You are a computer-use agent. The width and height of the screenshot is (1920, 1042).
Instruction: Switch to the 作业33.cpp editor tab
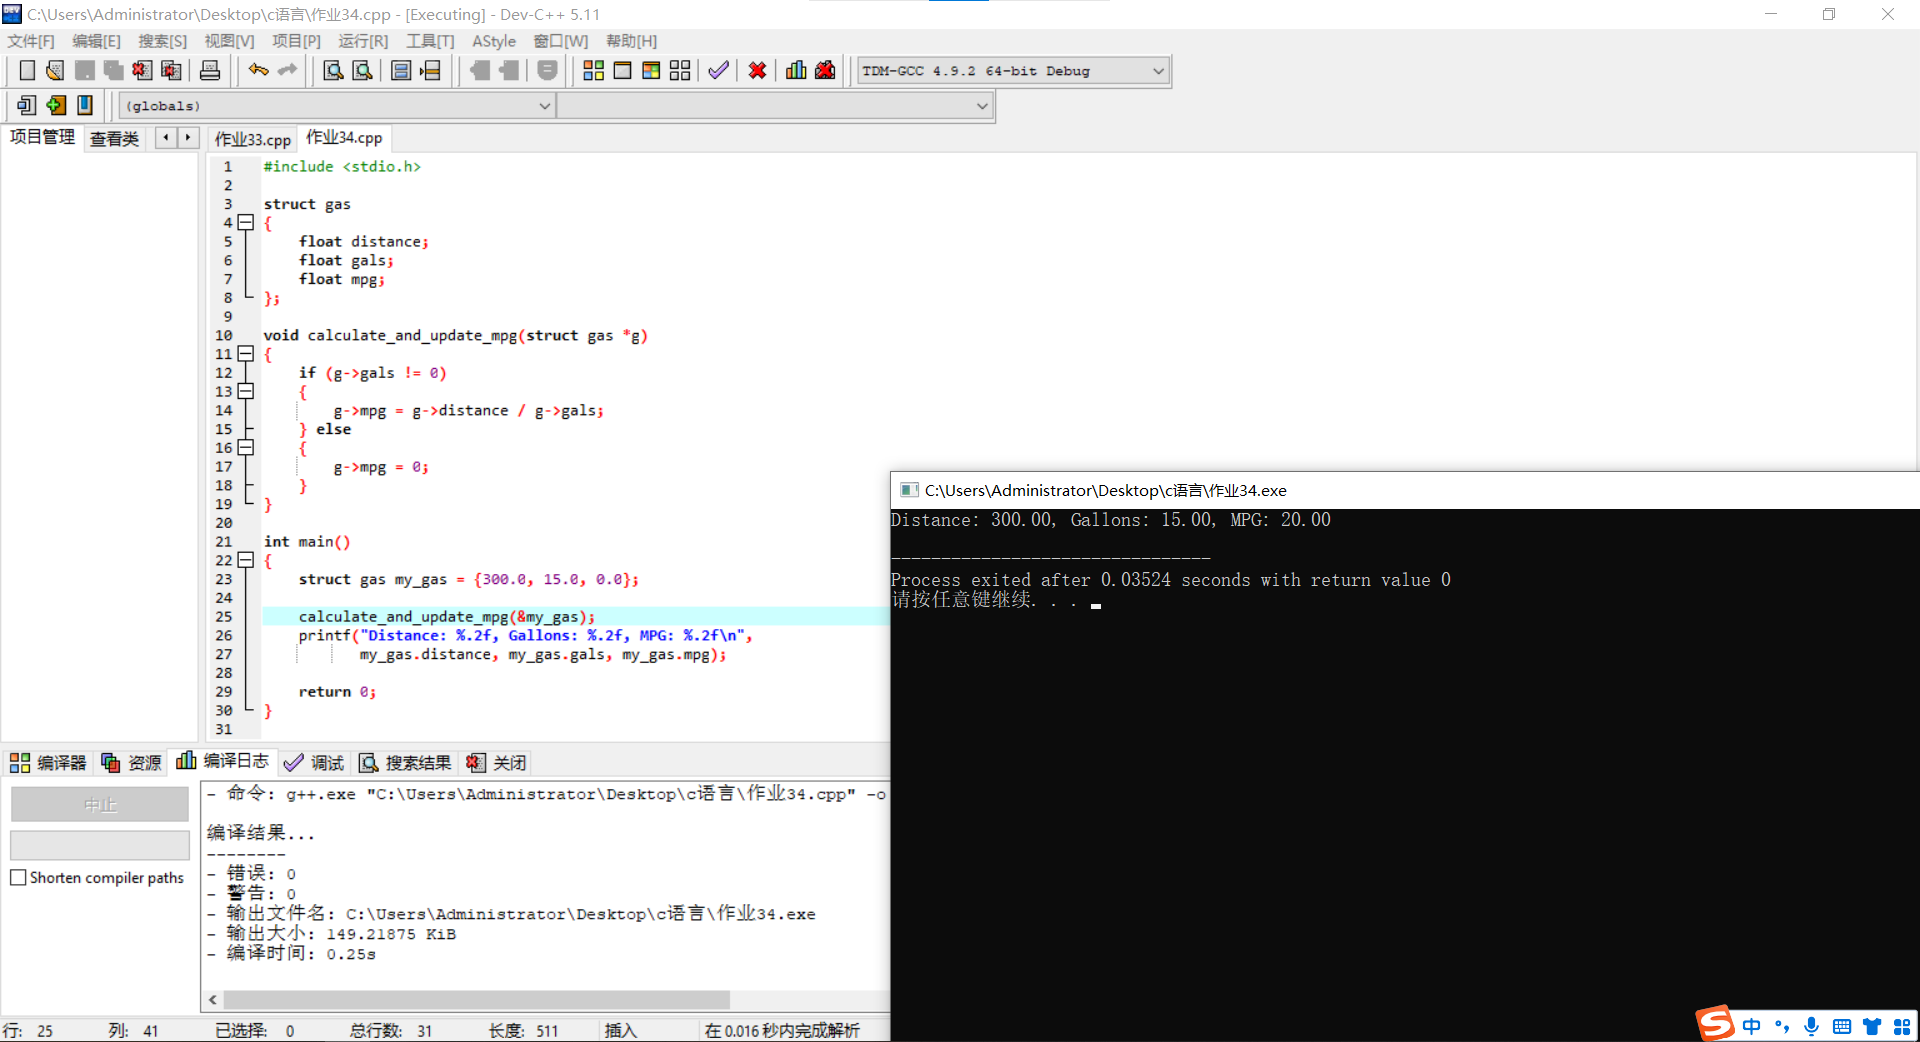pyautogui.click(x=252, y=139)
